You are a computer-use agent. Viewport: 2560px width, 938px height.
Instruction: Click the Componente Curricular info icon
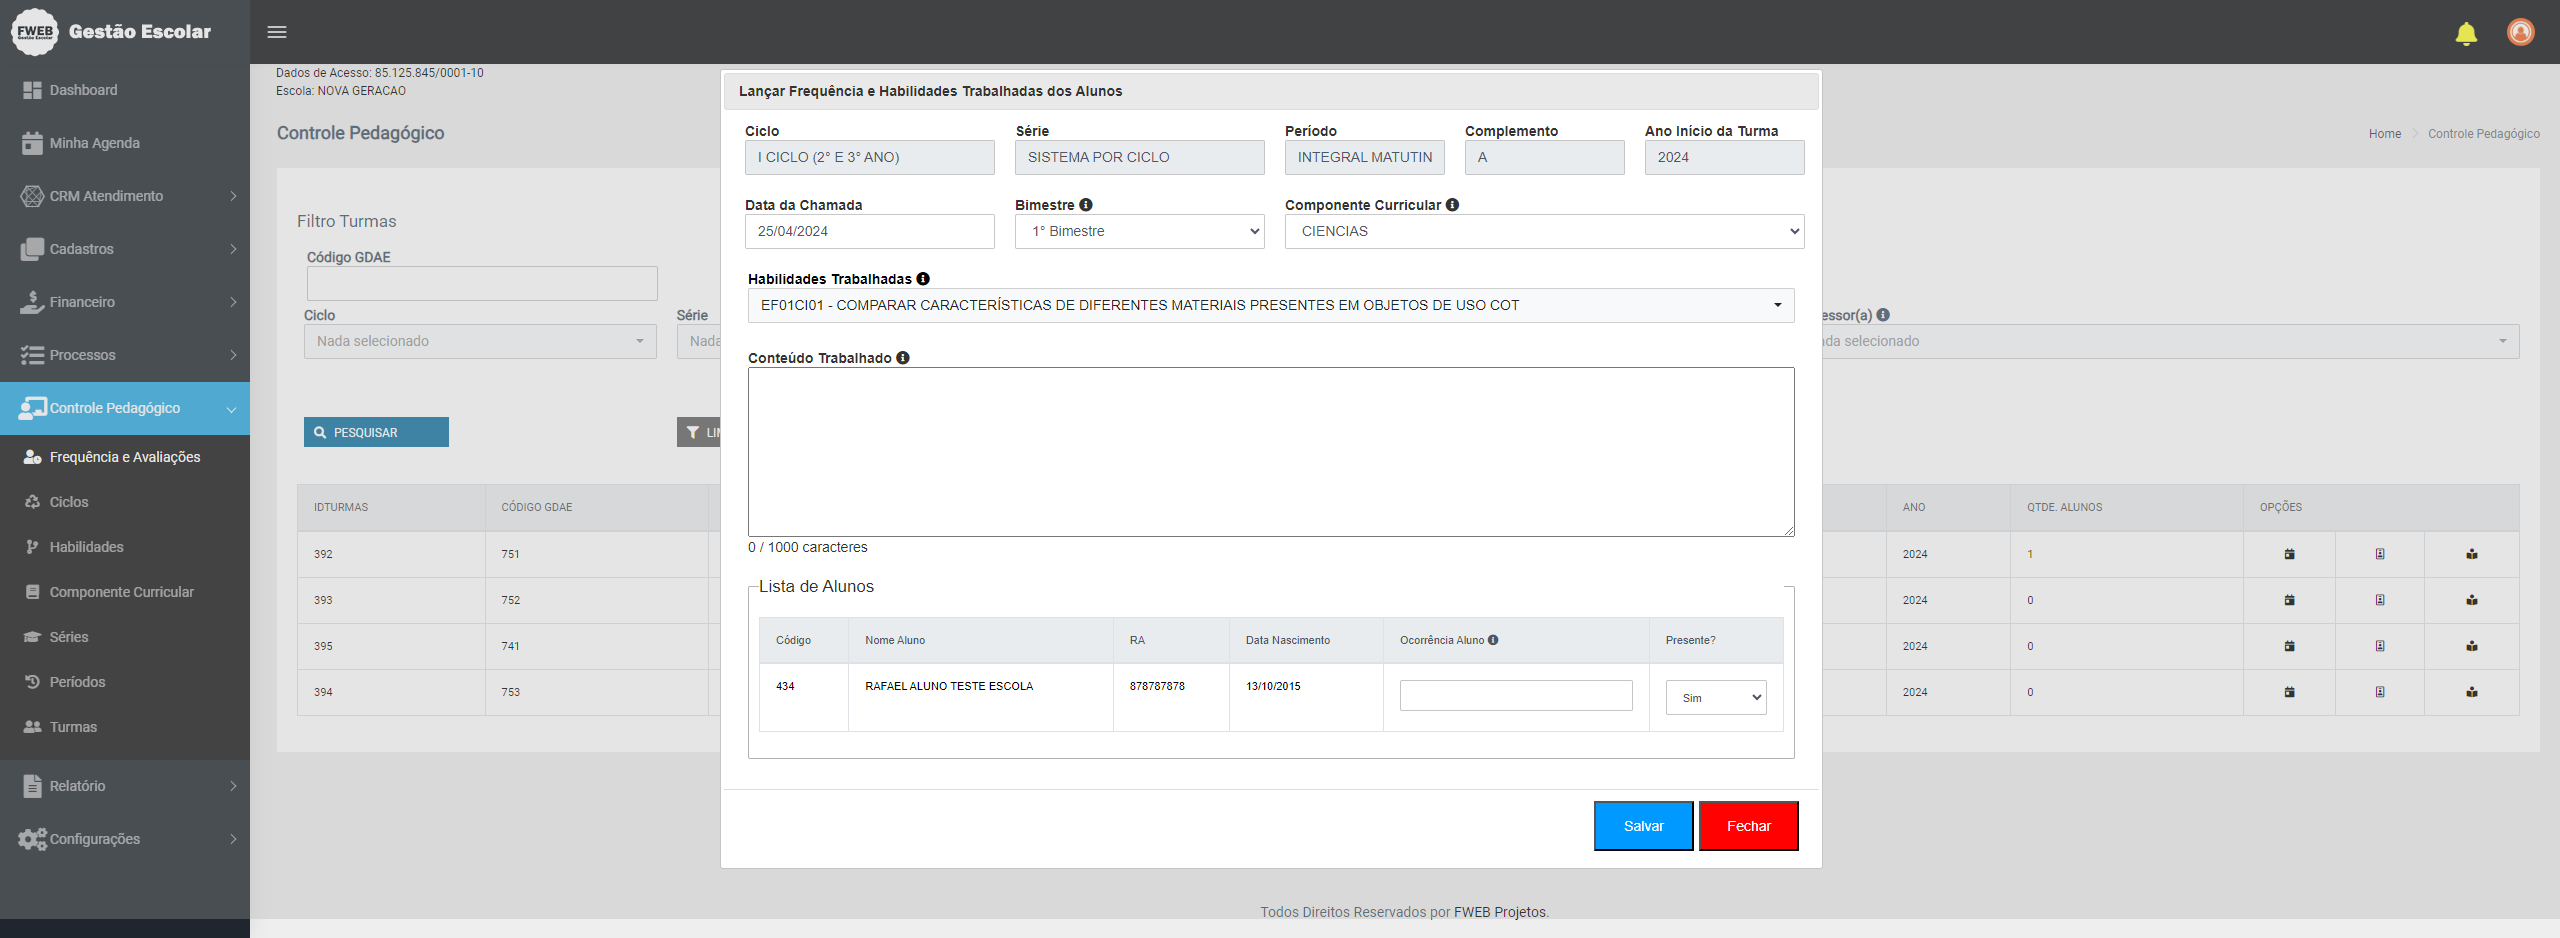tap(1452, 205)
